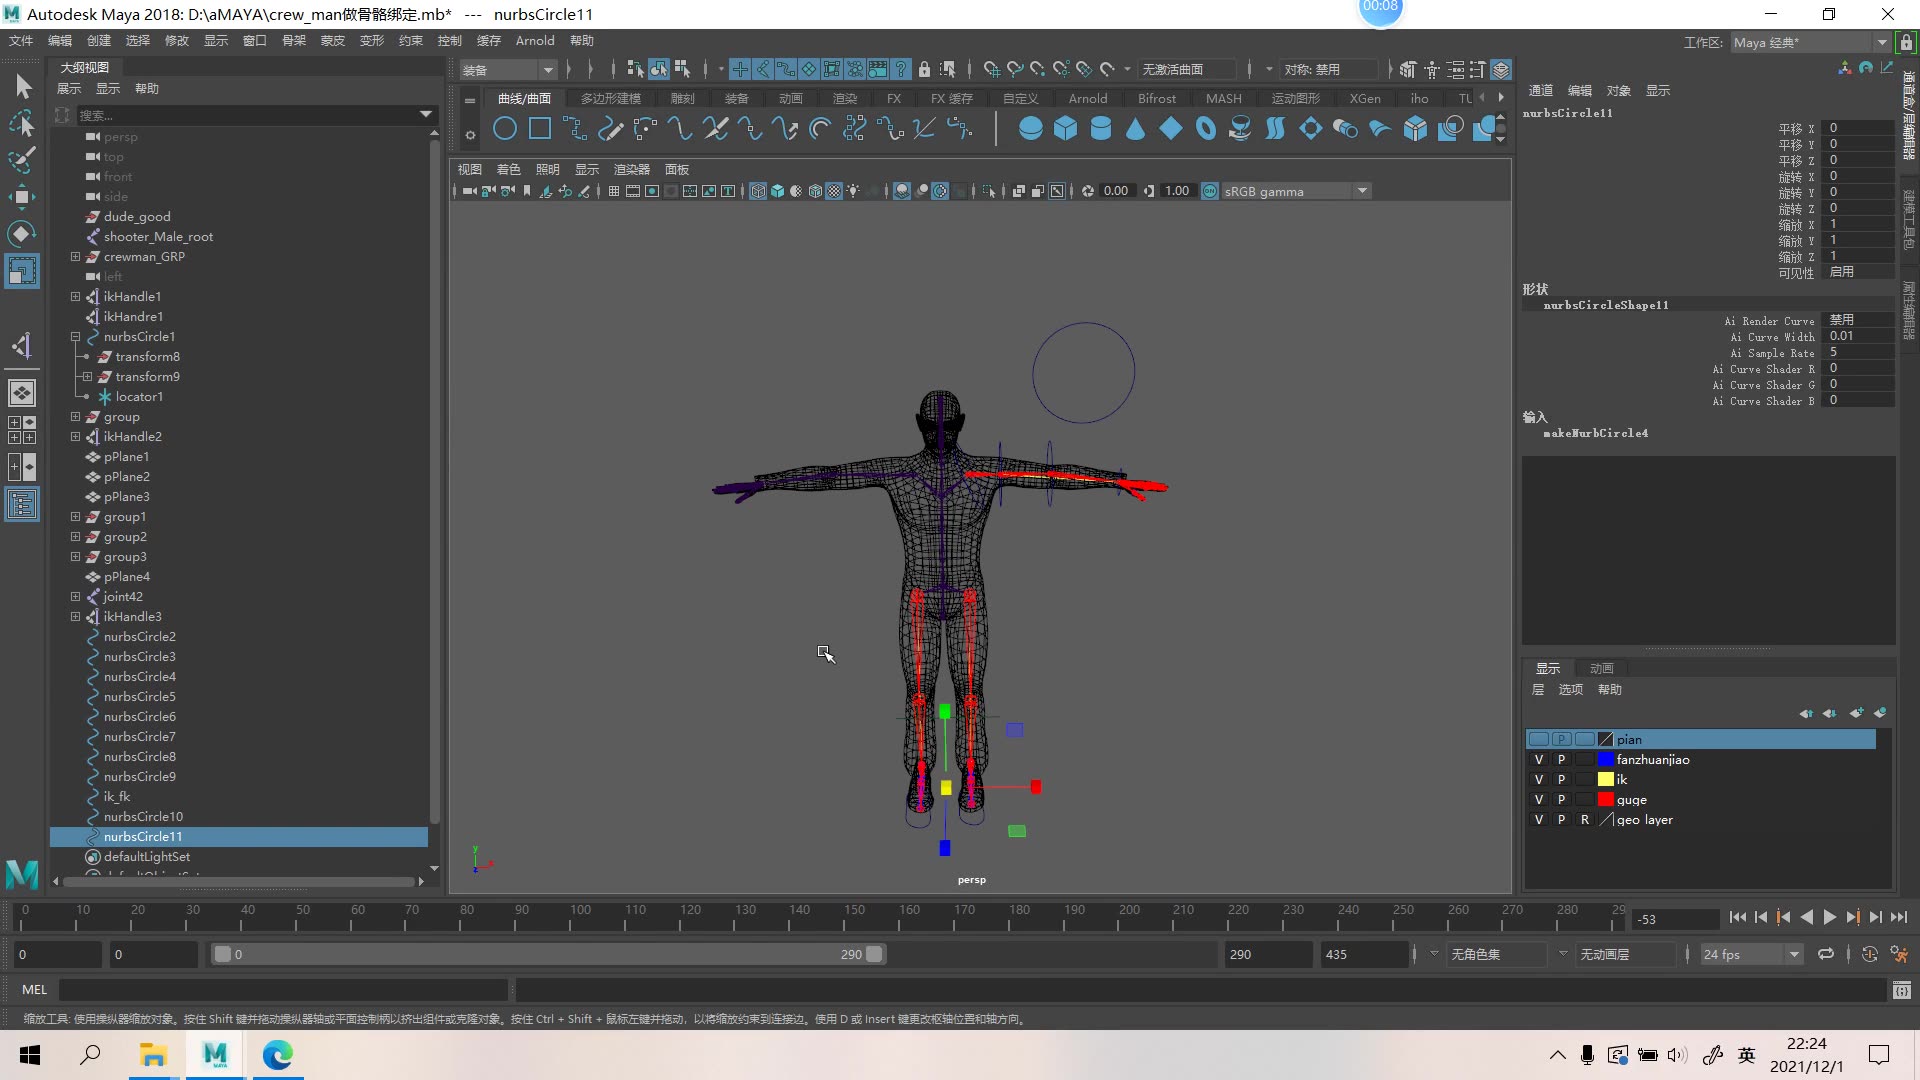The height and width of the screenshot is (1080, 1920).
Task: Toggle the R box on geo layer
Action: [1584, 820]
